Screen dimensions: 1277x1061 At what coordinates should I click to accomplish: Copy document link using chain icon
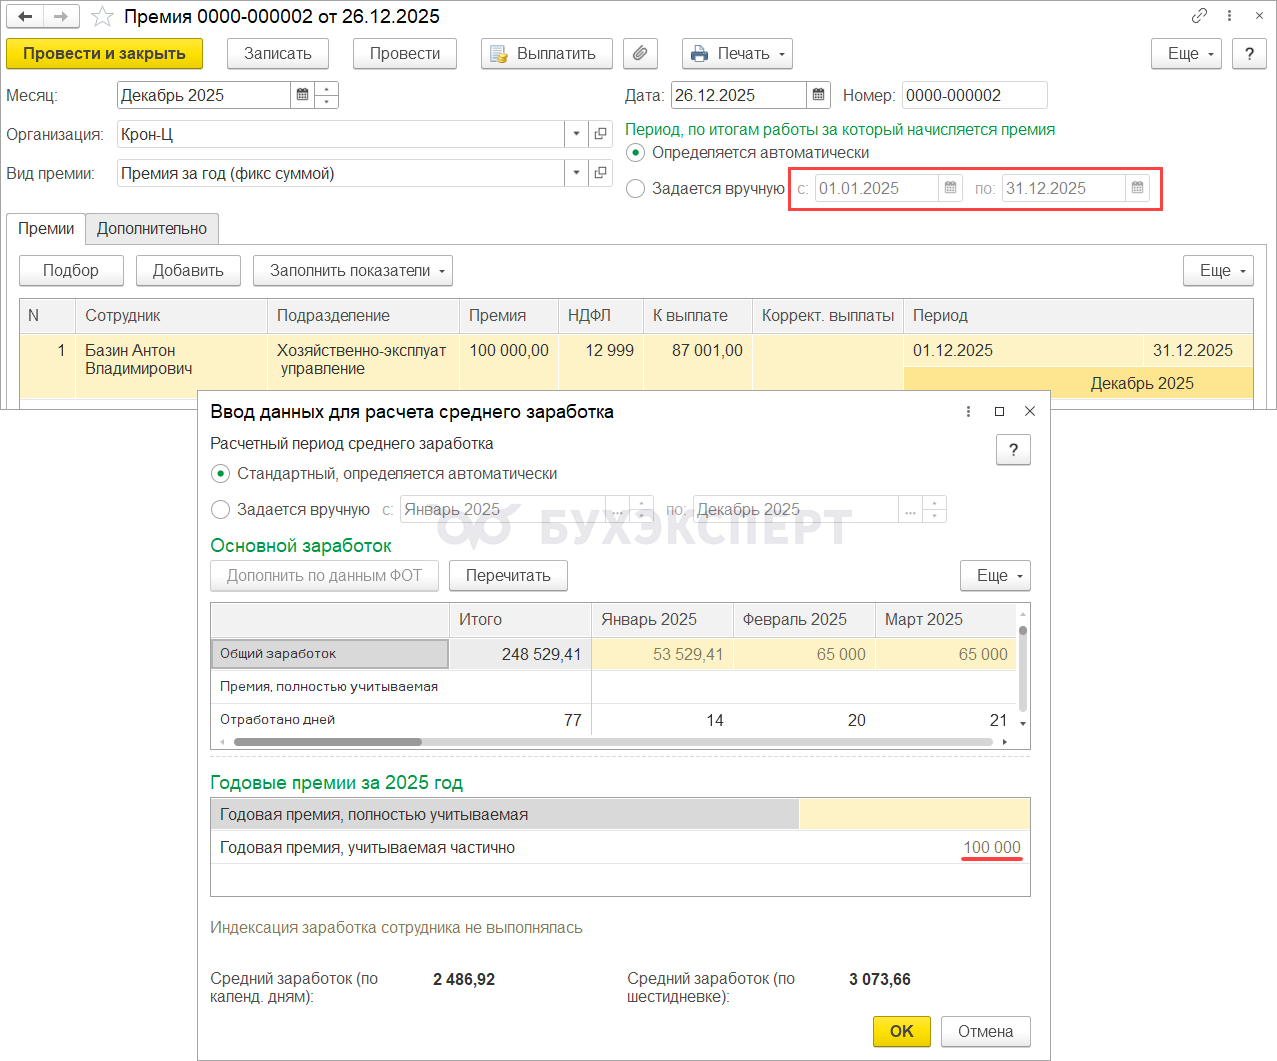1199,16
